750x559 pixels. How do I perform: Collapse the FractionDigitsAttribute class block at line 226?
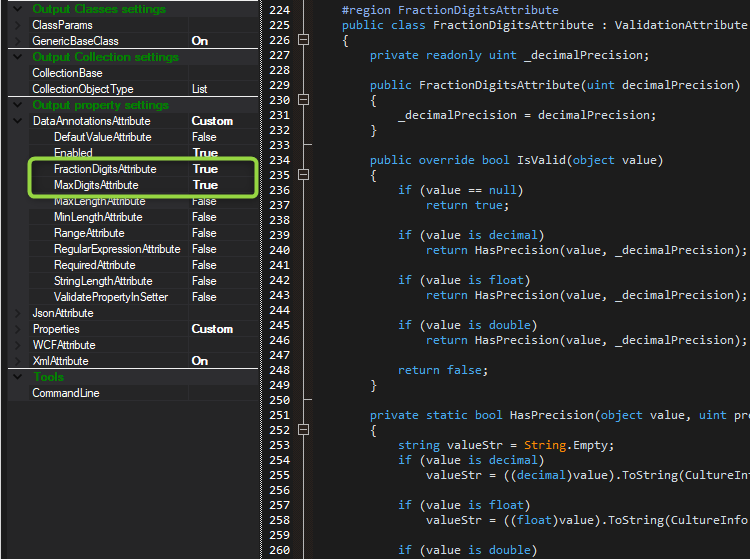click(303, 40)
